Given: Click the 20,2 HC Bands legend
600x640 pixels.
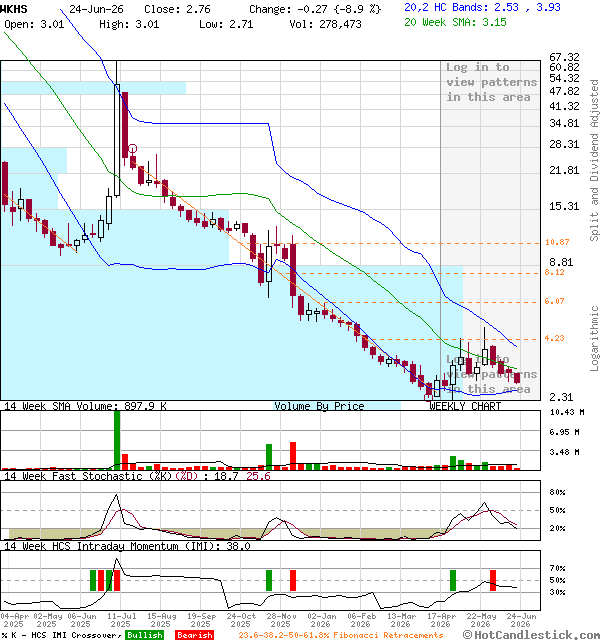Looking at the screenshot, I should [x=482, y=7].
